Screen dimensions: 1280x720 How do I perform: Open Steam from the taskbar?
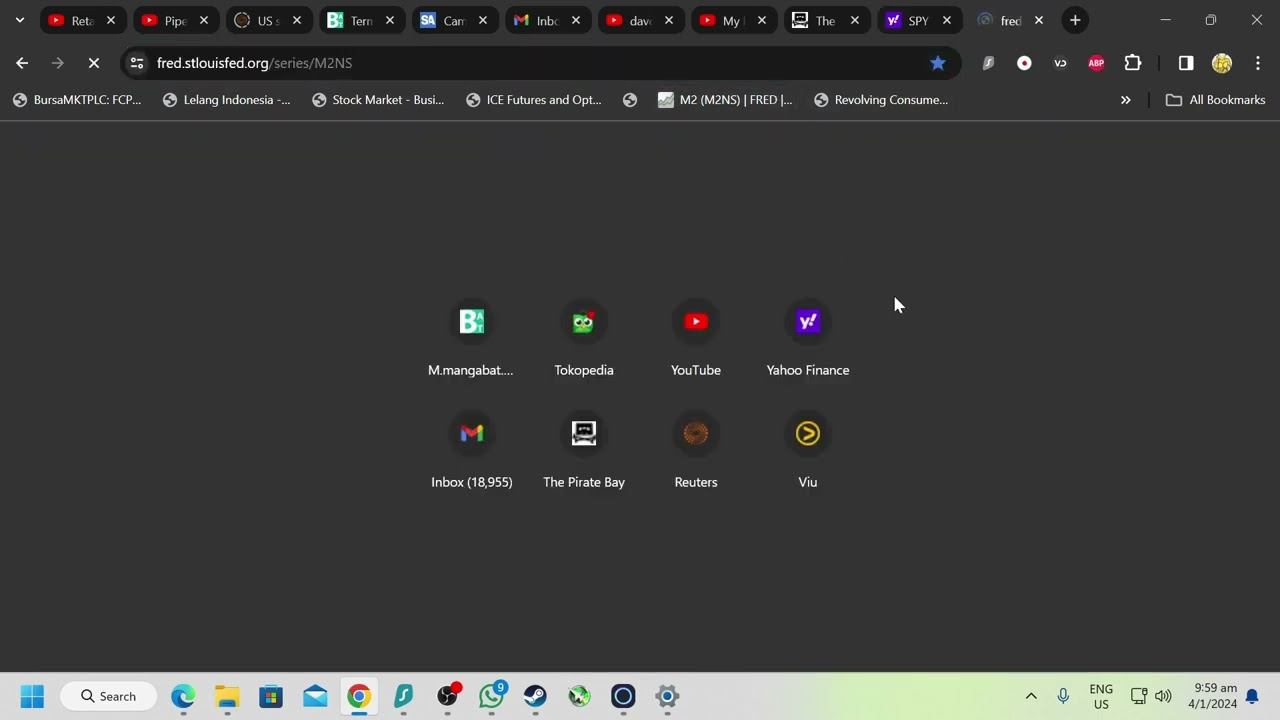point(535,696)
